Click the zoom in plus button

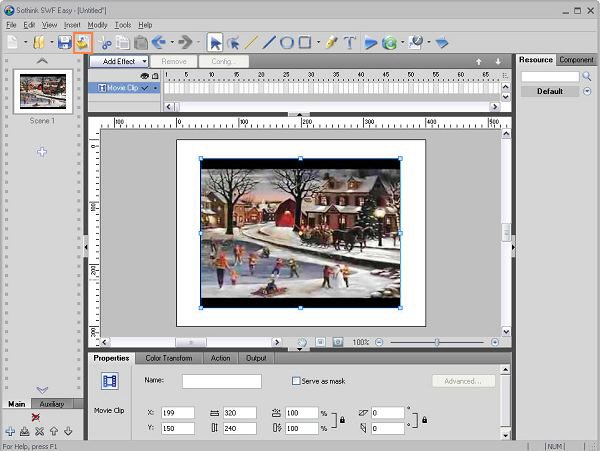point(494,342)
